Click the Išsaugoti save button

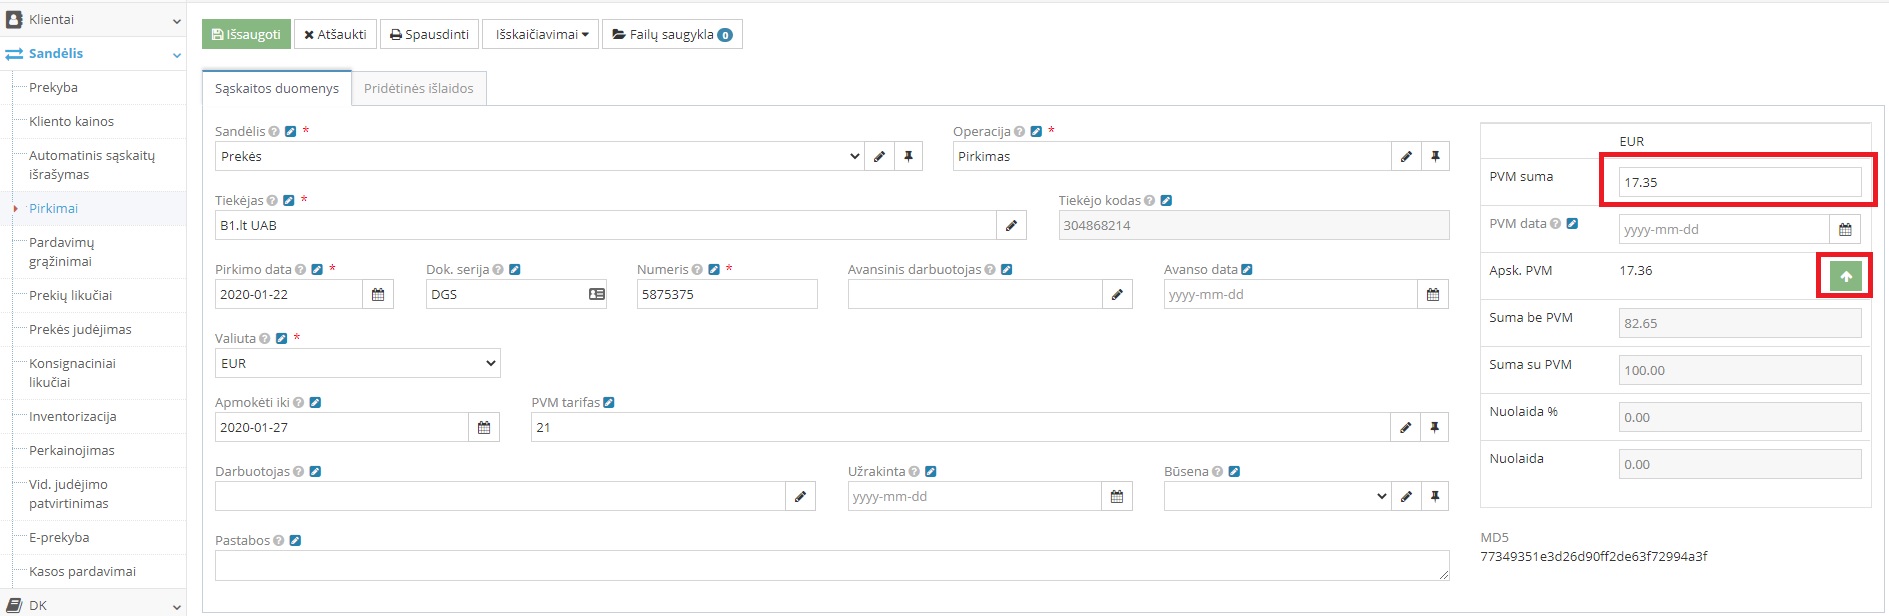tap(246, 35)
